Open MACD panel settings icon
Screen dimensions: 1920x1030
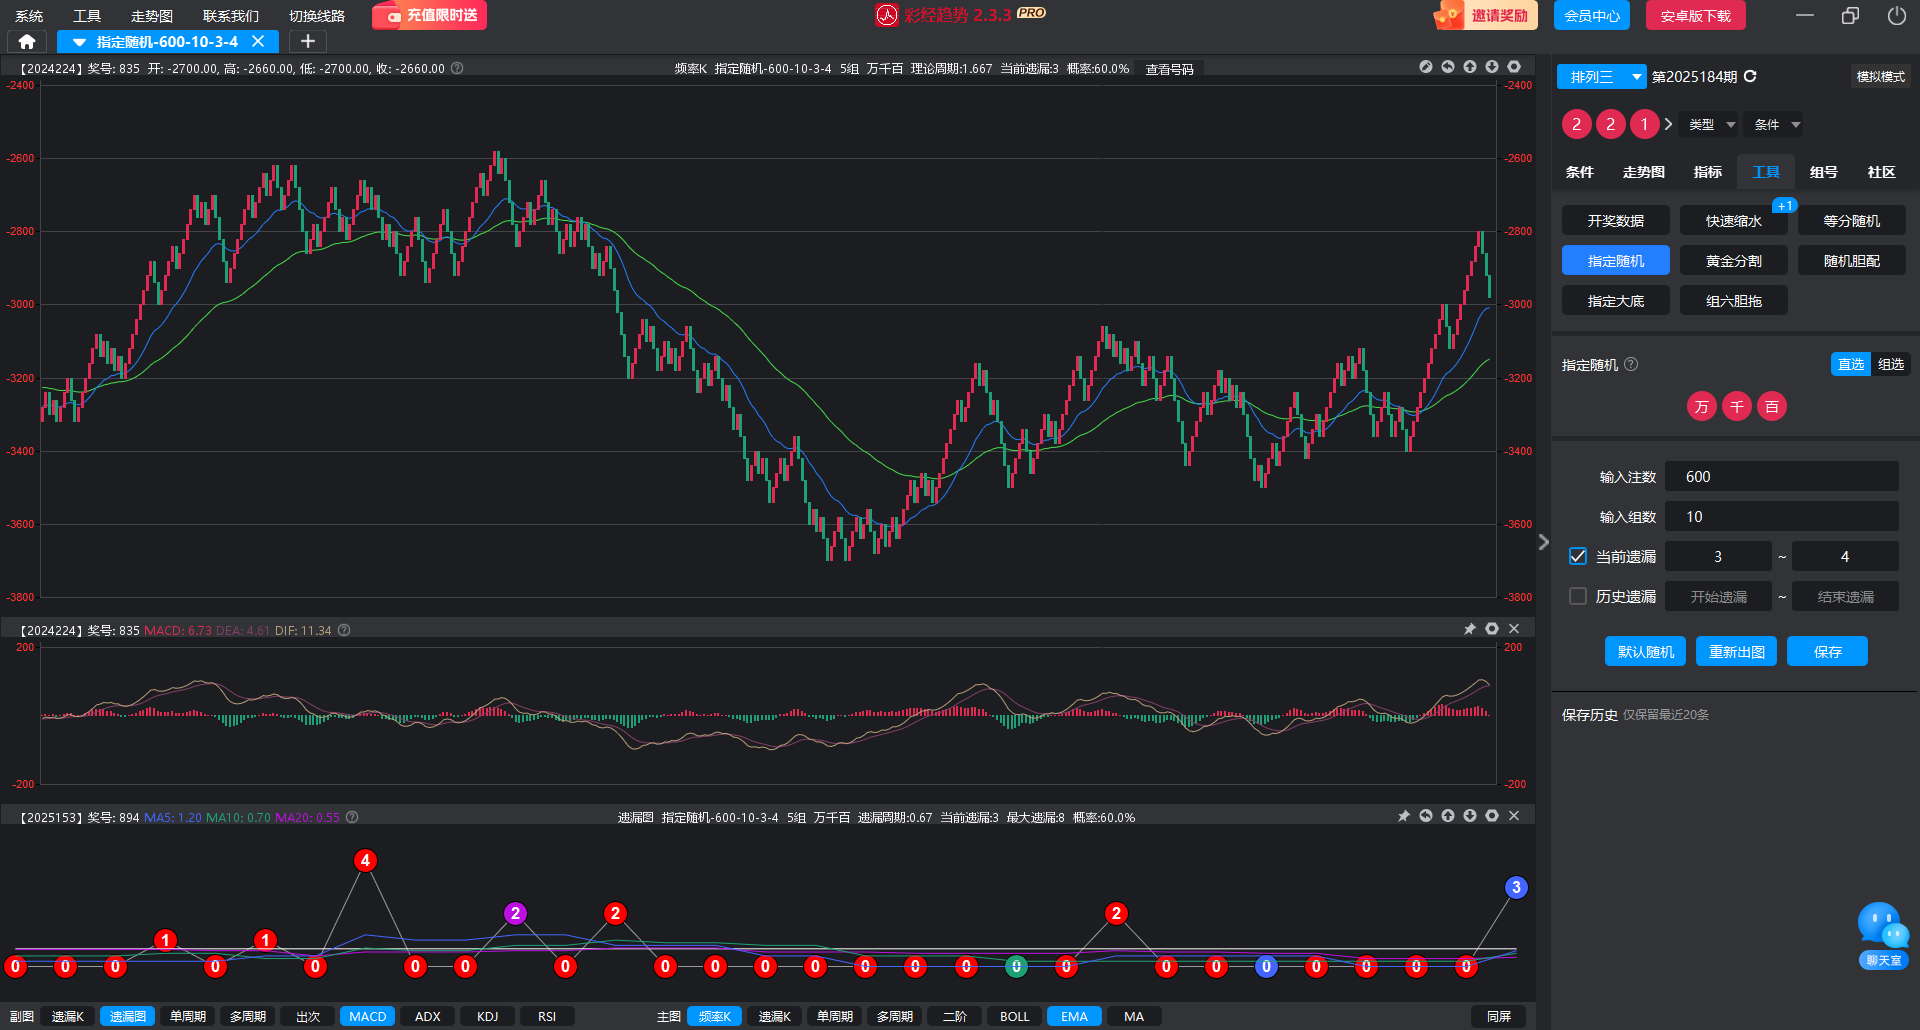pos(1492,629)
